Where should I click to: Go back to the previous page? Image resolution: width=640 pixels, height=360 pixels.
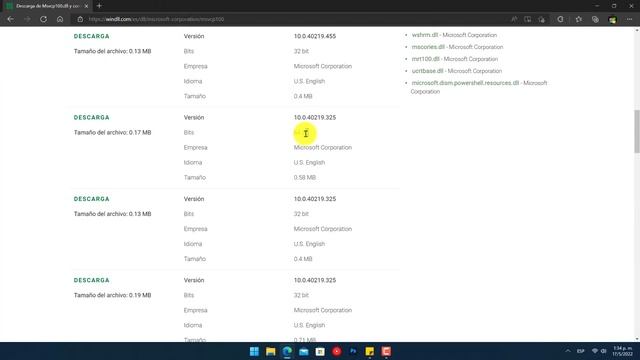coord(11,19)
